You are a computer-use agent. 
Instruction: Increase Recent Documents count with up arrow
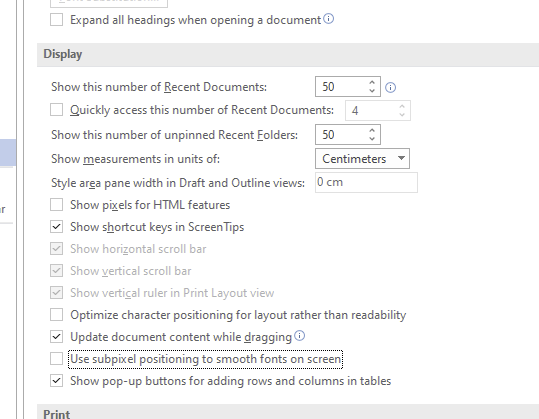[x=372, y=83]
